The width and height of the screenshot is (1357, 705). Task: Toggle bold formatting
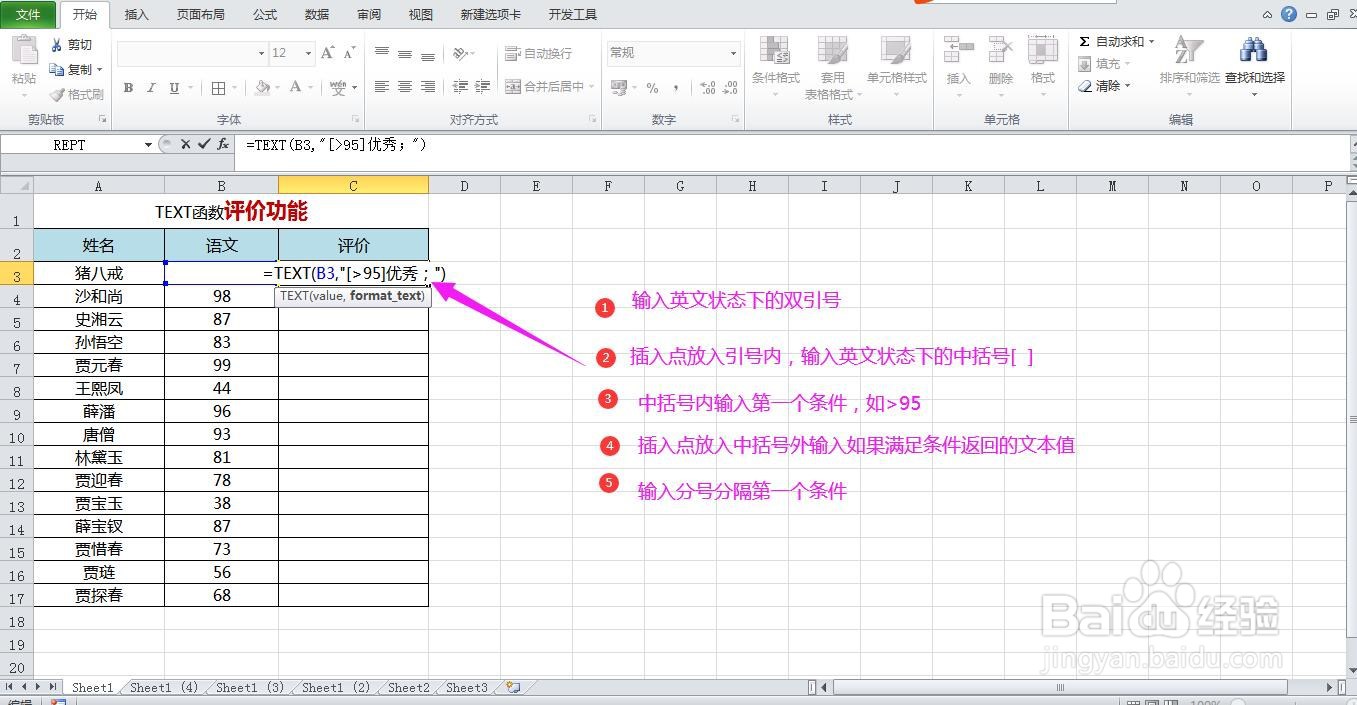[x=128, y=88]
